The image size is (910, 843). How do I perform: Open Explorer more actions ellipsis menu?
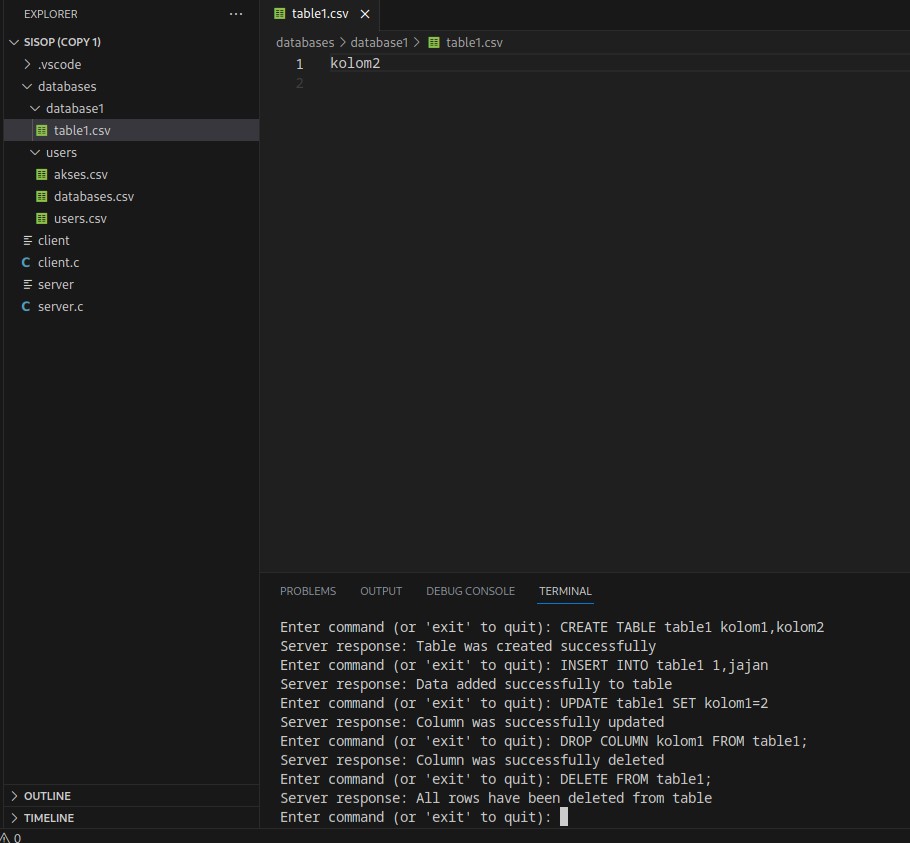coord(236,14)
